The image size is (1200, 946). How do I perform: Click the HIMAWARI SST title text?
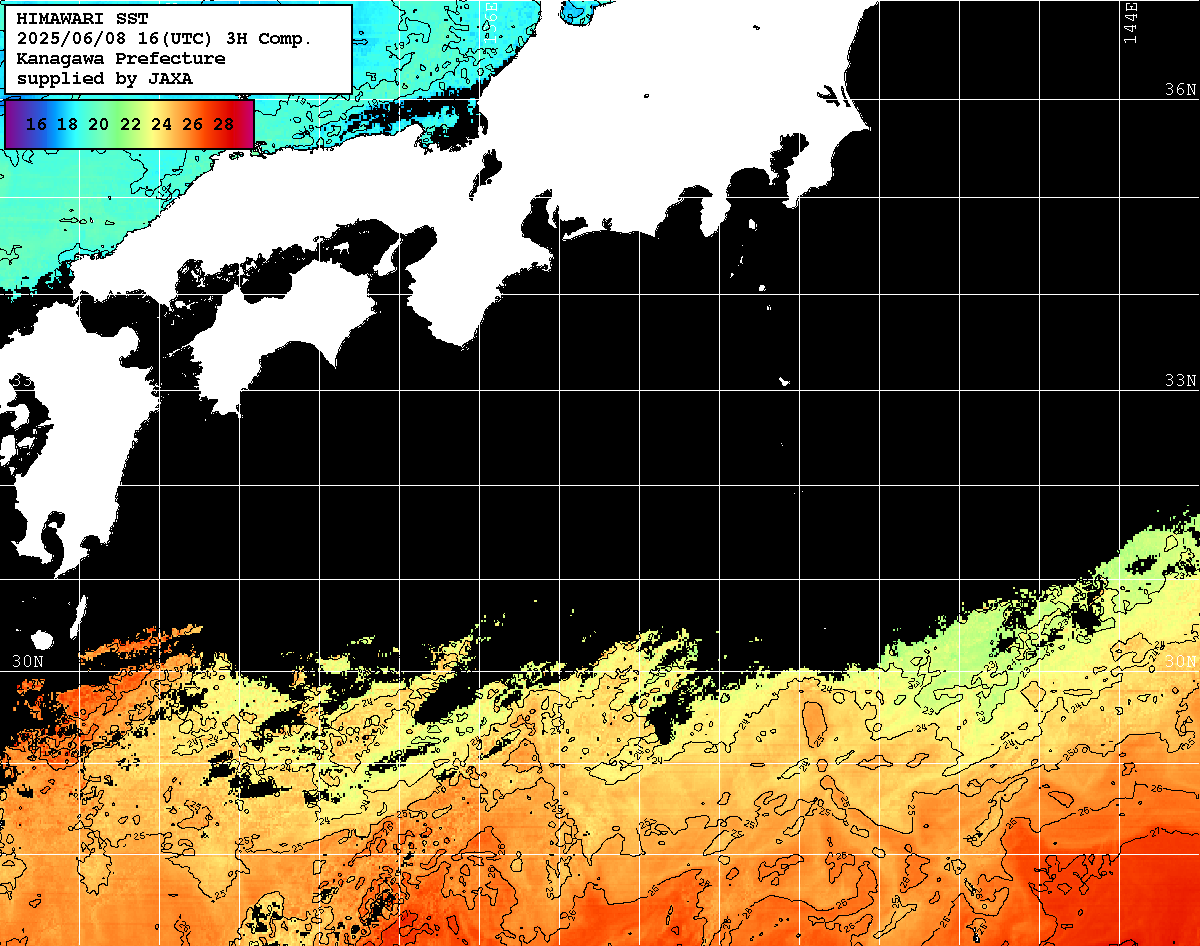[x=82, y=19]
